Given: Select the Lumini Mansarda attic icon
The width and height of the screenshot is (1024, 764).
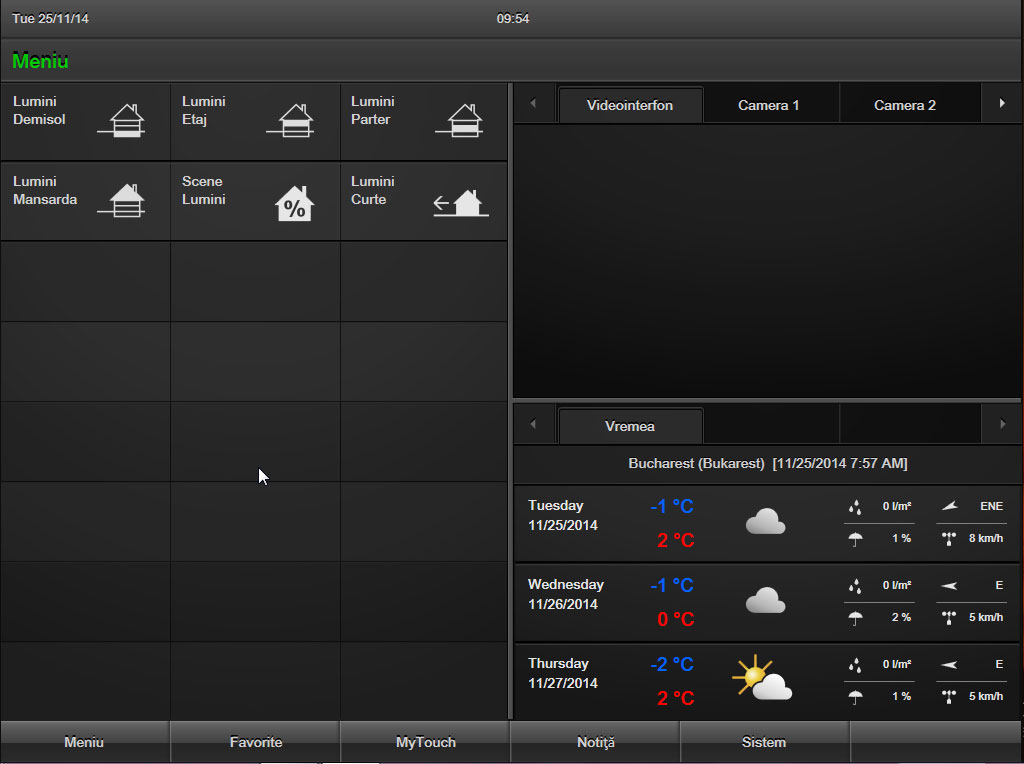Looking at the screenshot, I should click(x=121, y=201).
